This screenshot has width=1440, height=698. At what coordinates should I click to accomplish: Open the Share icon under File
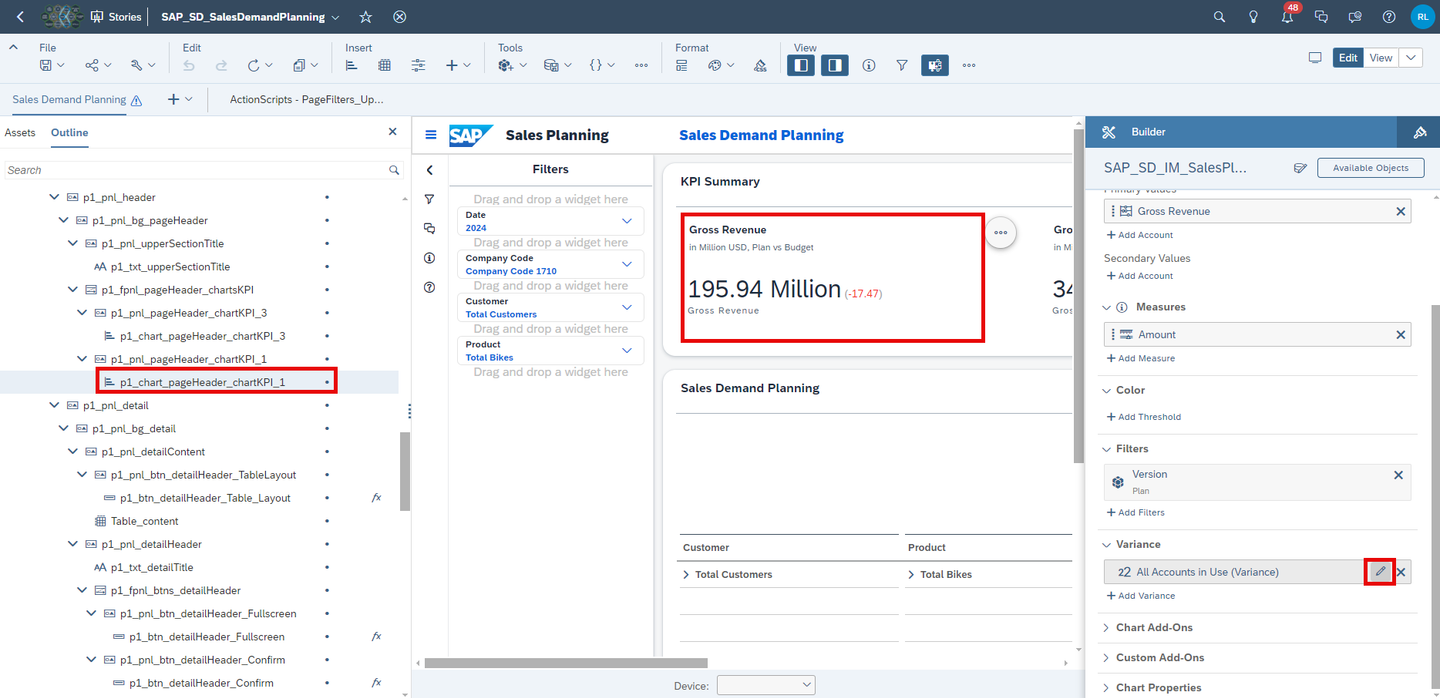click(x=92, y=65)
